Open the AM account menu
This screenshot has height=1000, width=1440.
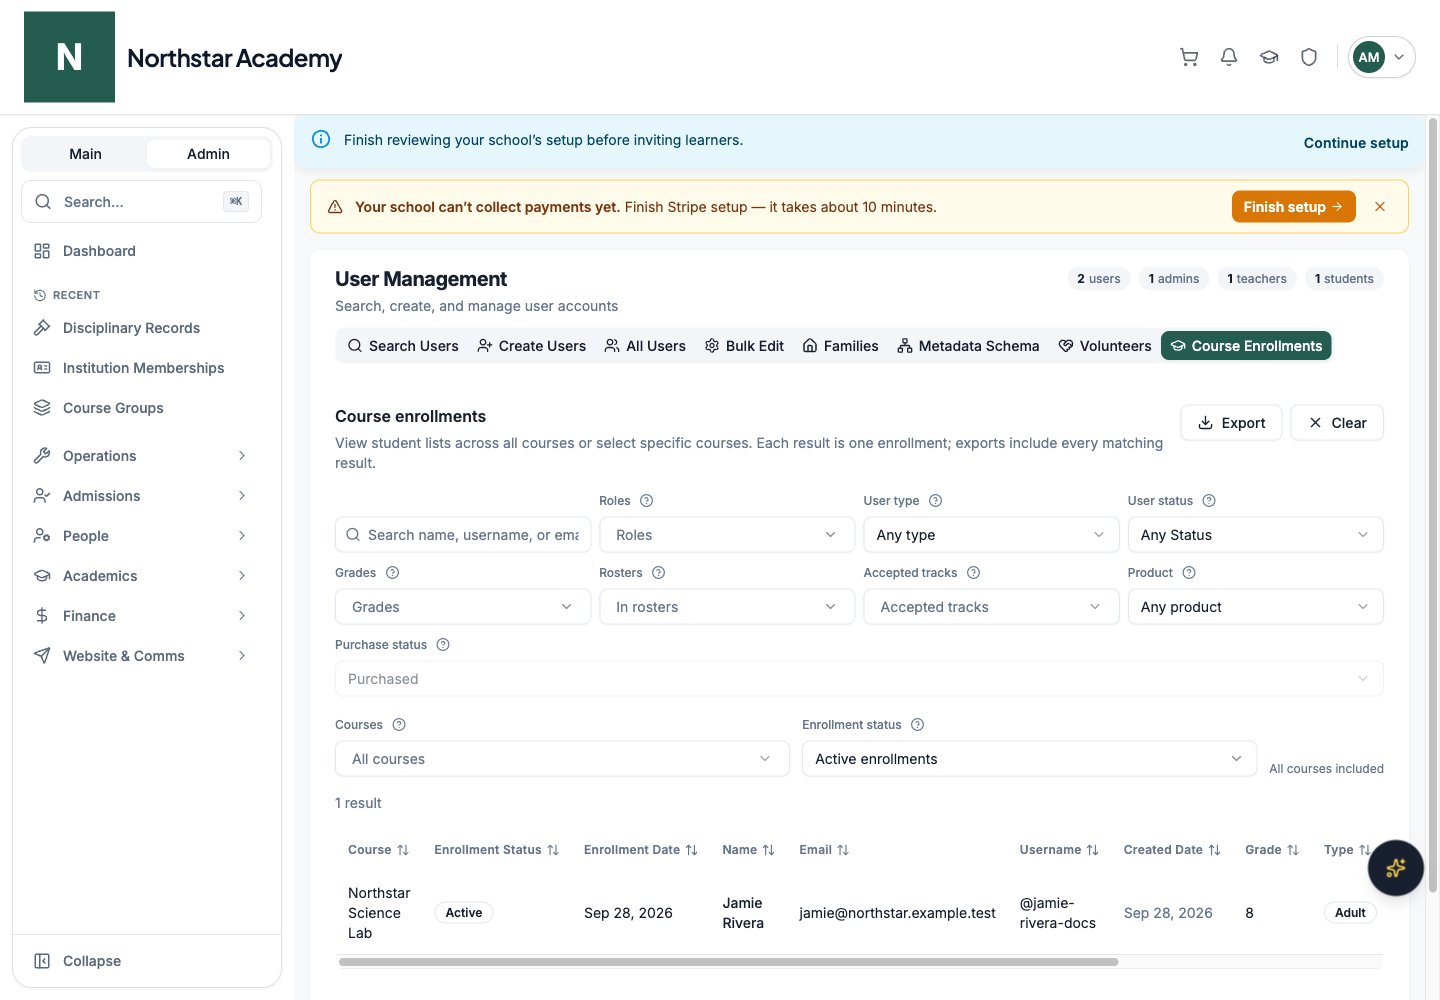(1381, 57)
